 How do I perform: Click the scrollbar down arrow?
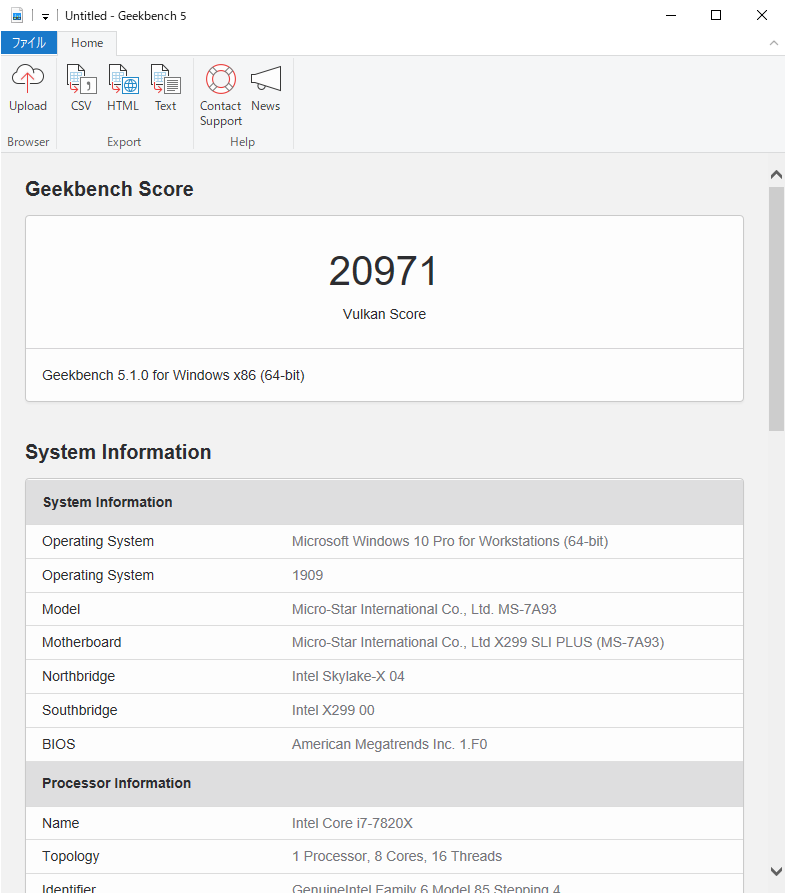776,871
